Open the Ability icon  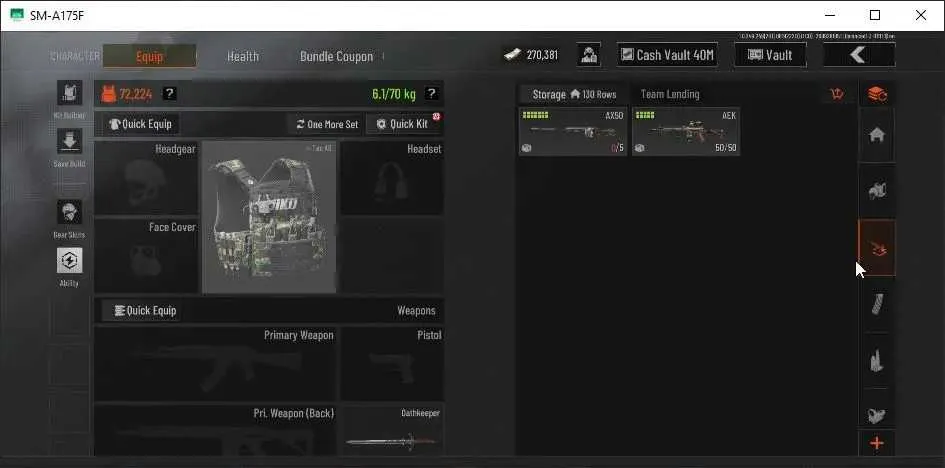[x=69, y=261]
